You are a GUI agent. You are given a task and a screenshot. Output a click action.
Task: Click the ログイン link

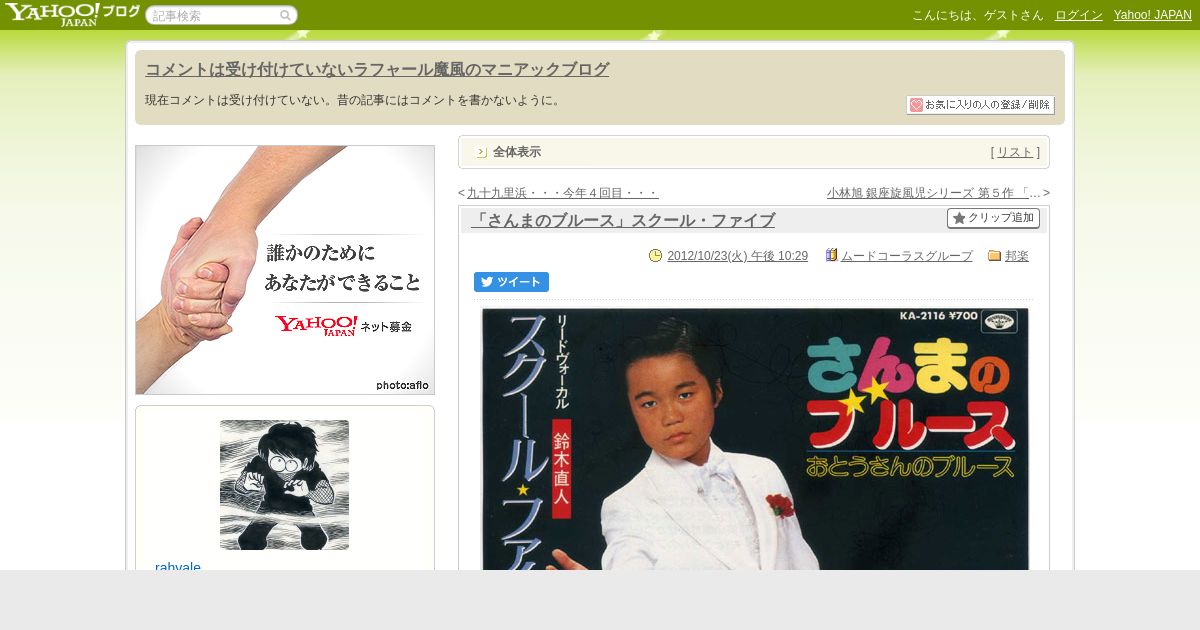click(1079, 15)
